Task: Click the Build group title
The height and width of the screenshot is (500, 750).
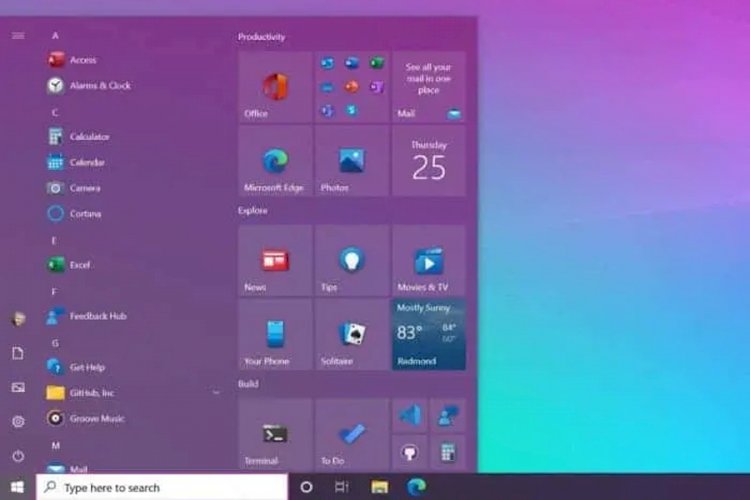Action: coord(248,384)
